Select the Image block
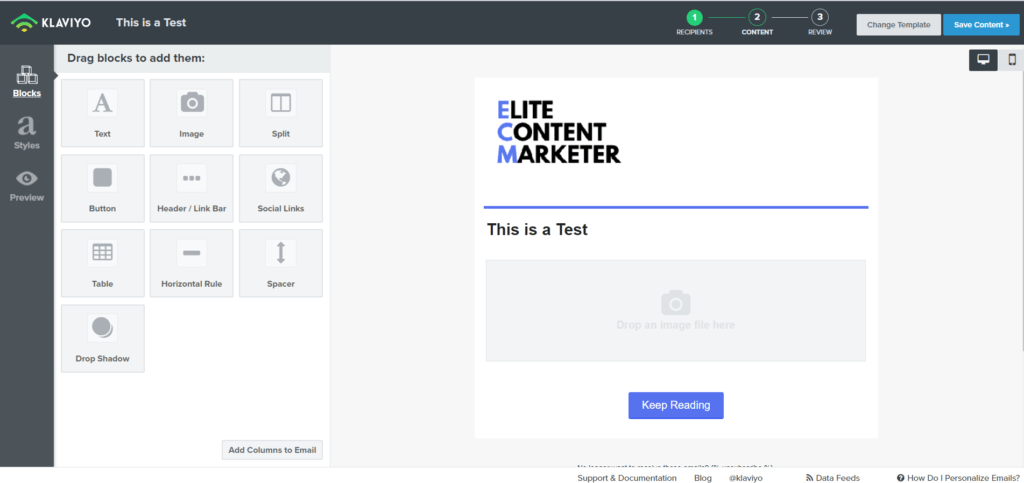Viewport: 1024px width, 483px height. 191,114
